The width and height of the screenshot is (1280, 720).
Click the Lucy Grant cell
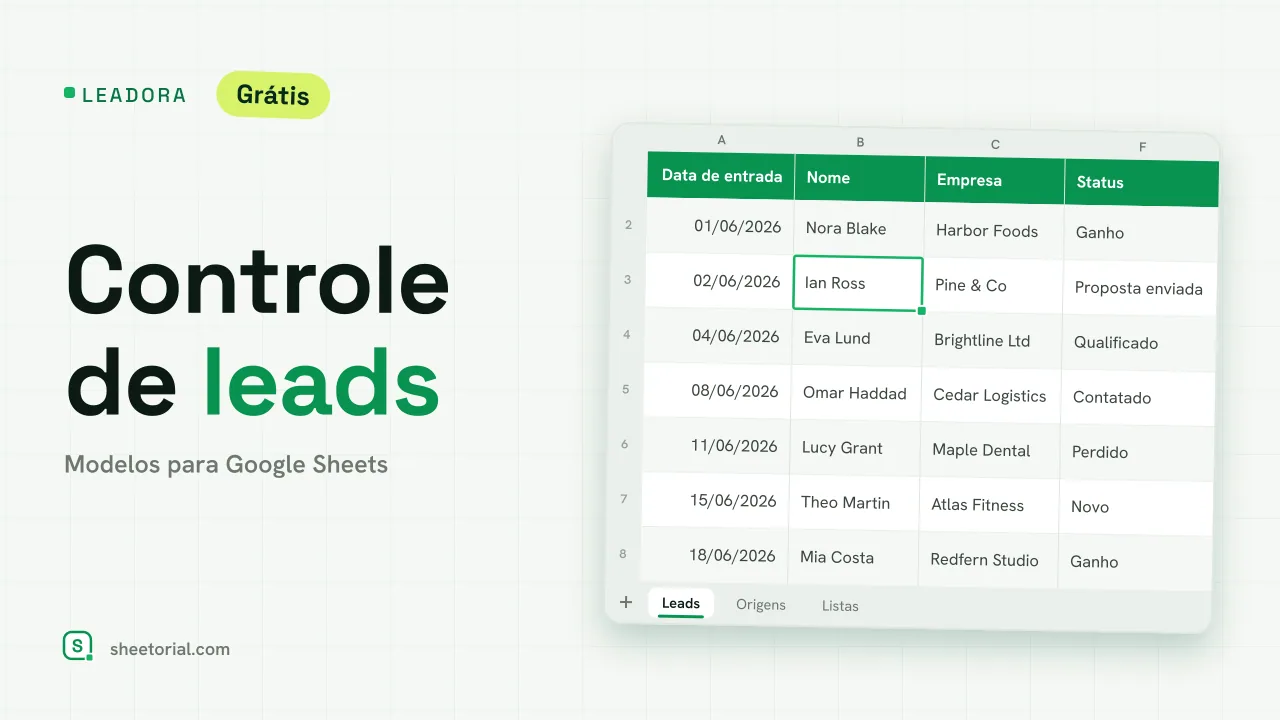[855, 448]
